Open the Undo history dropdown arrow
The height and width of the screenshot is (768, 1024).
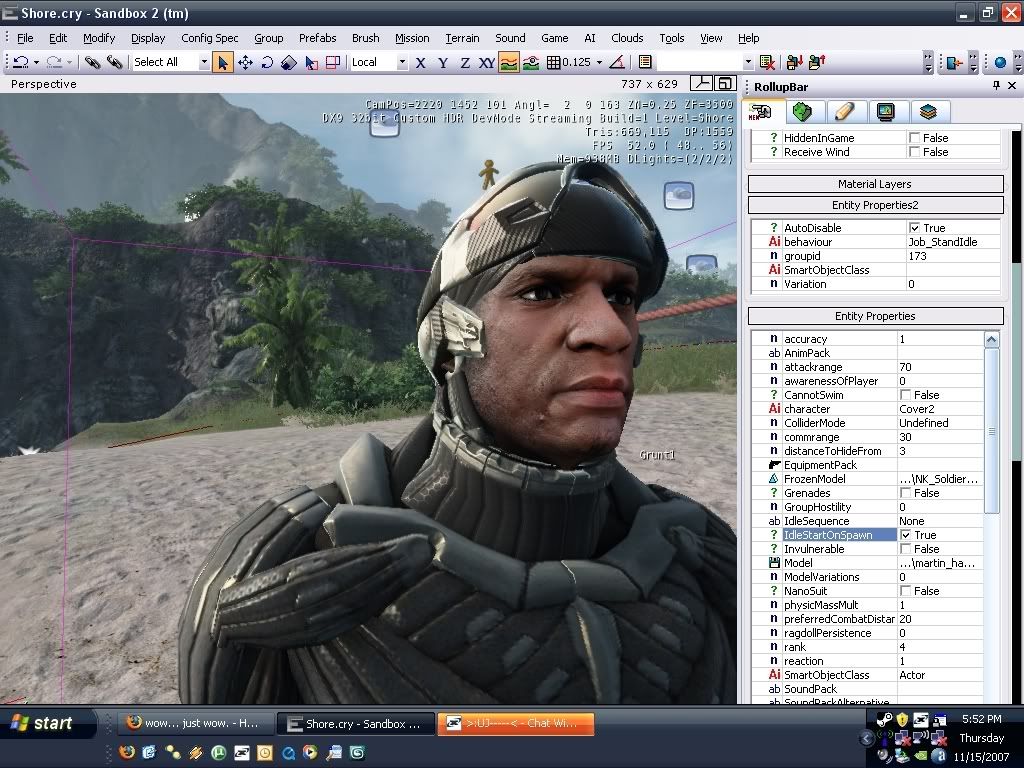coord(36,63)
